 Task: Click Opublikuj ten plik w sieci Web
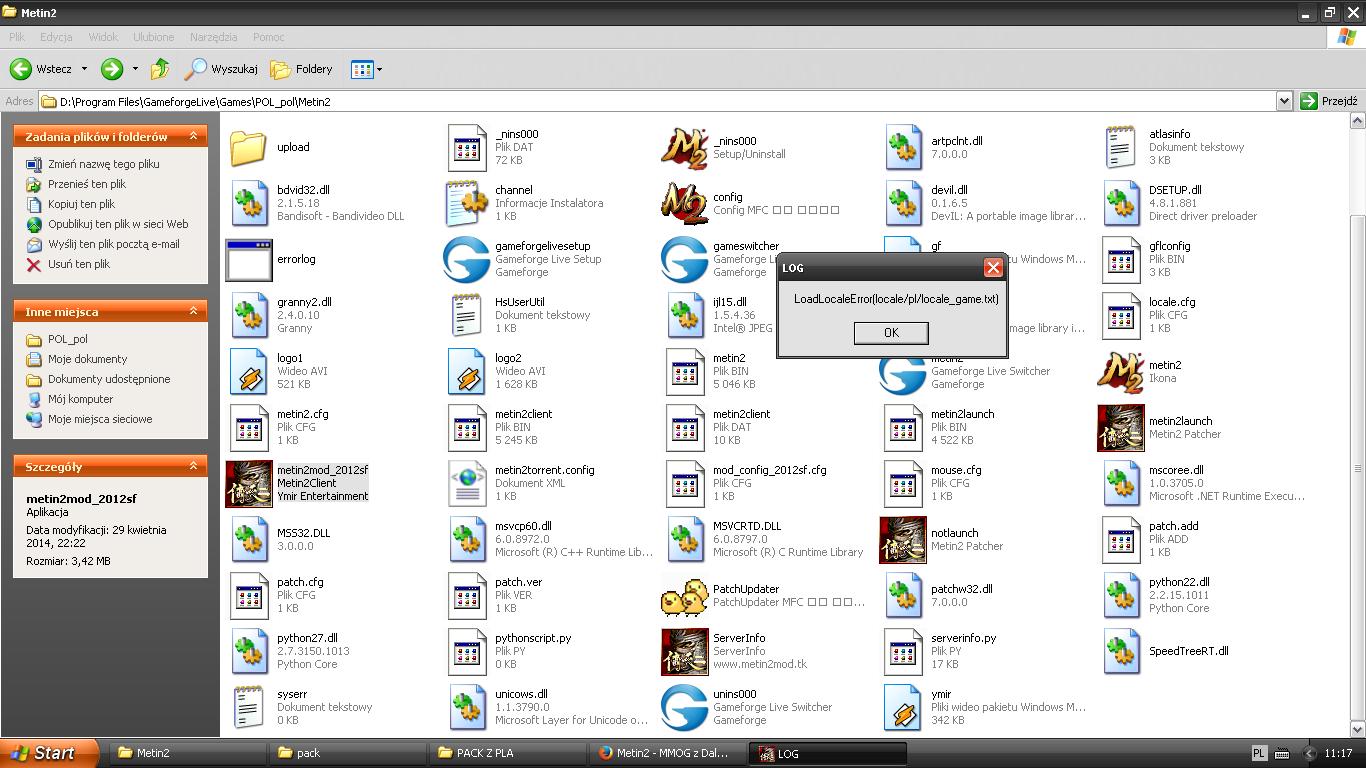(118, 224)
